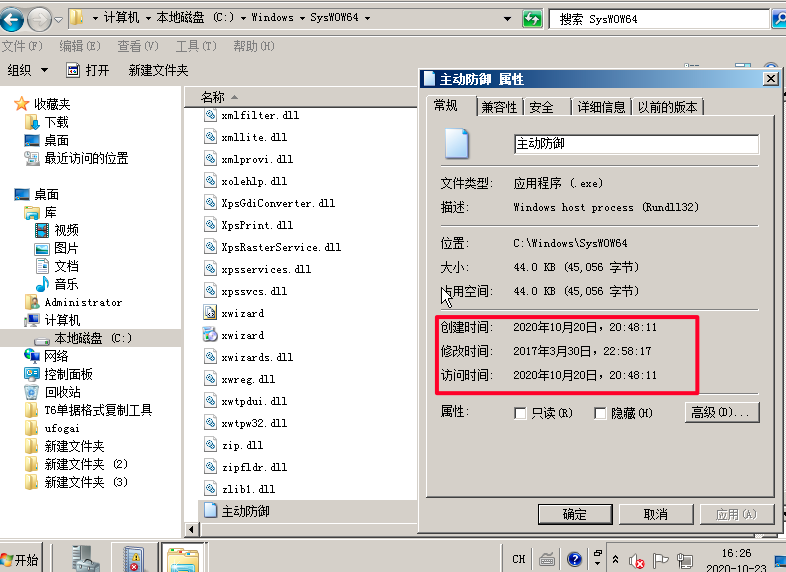Click the 高级(D)... button
Screen dimensions: 786x572
coord(722,412)
